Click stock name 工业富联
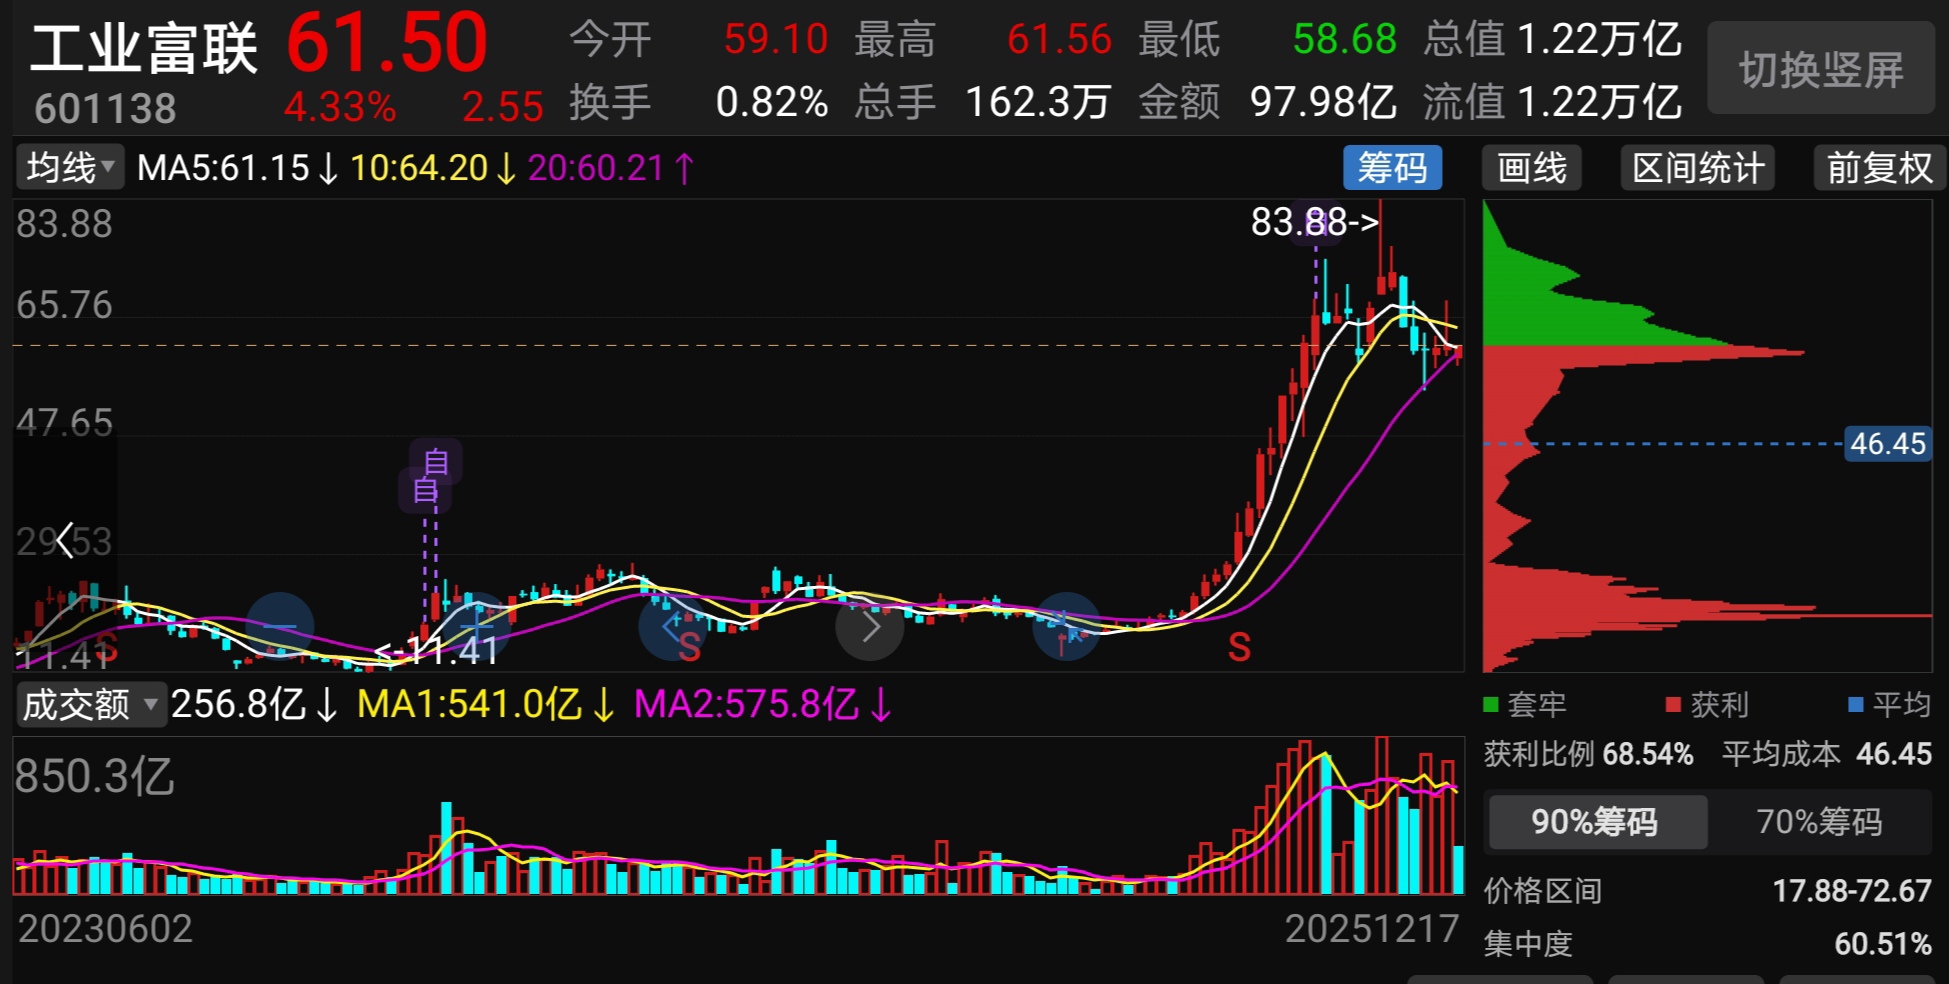Viewport: 1949px width, 984px height. (144, 49)
